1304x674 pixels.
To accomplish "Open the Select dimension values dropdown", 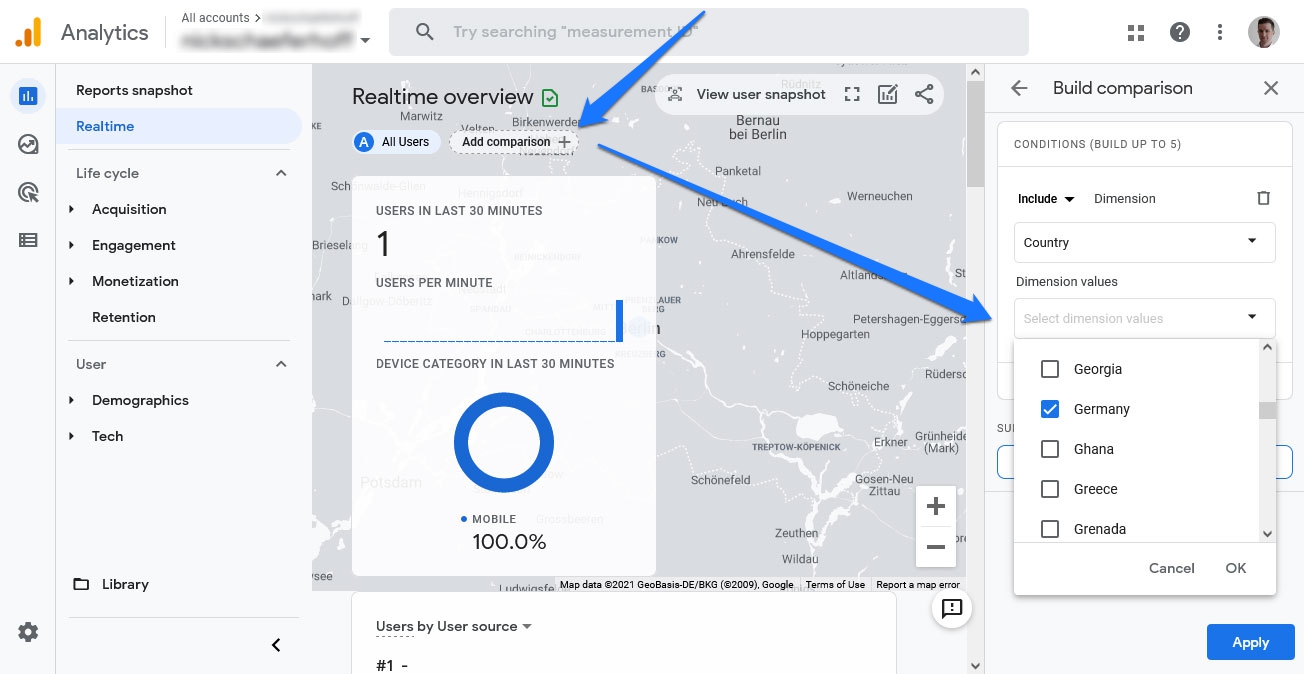I will tap(1144, 318).
